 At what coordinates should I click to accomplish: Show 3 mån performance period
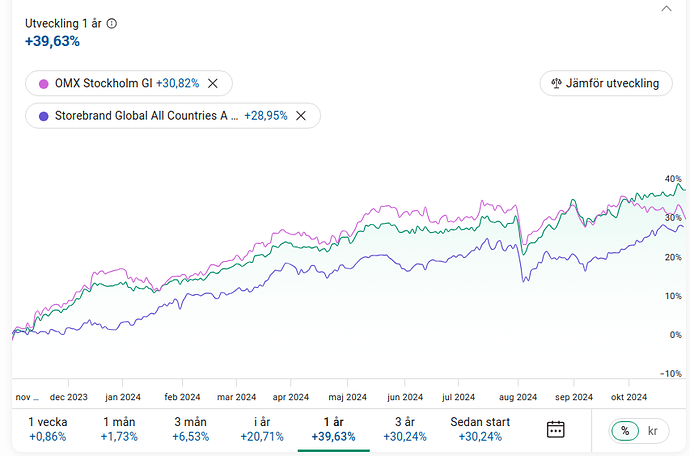click(x=190, y=429)
